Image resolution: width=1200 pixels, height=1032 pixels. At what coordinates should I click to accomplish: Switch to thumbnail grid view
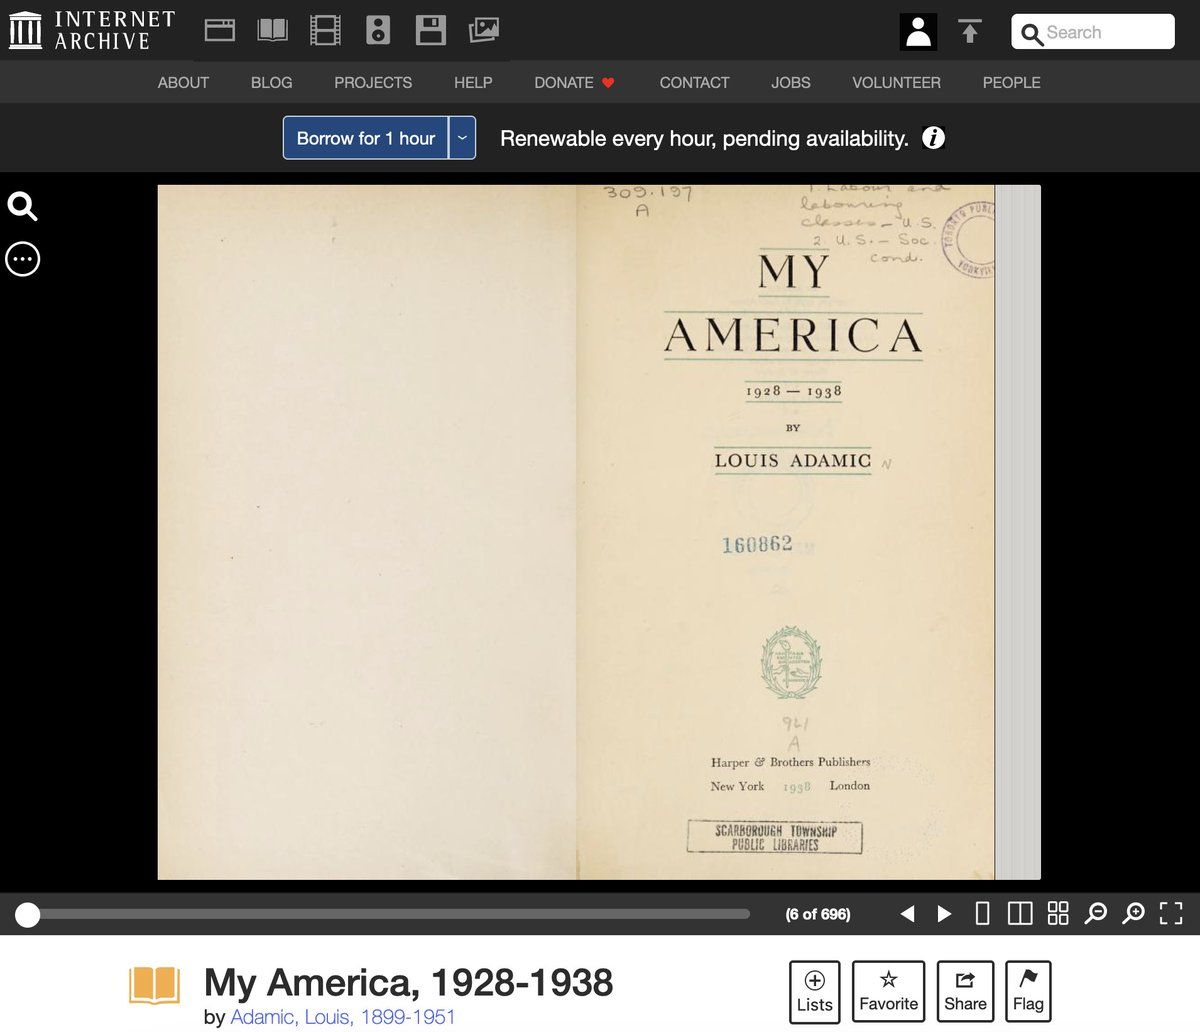pyautogui.click(x=1058, y=913)
